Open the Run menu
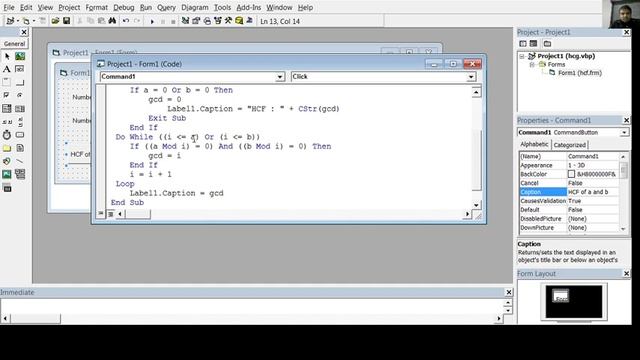Viewport: 640px width, 360px height. click(x=146, y=7)
